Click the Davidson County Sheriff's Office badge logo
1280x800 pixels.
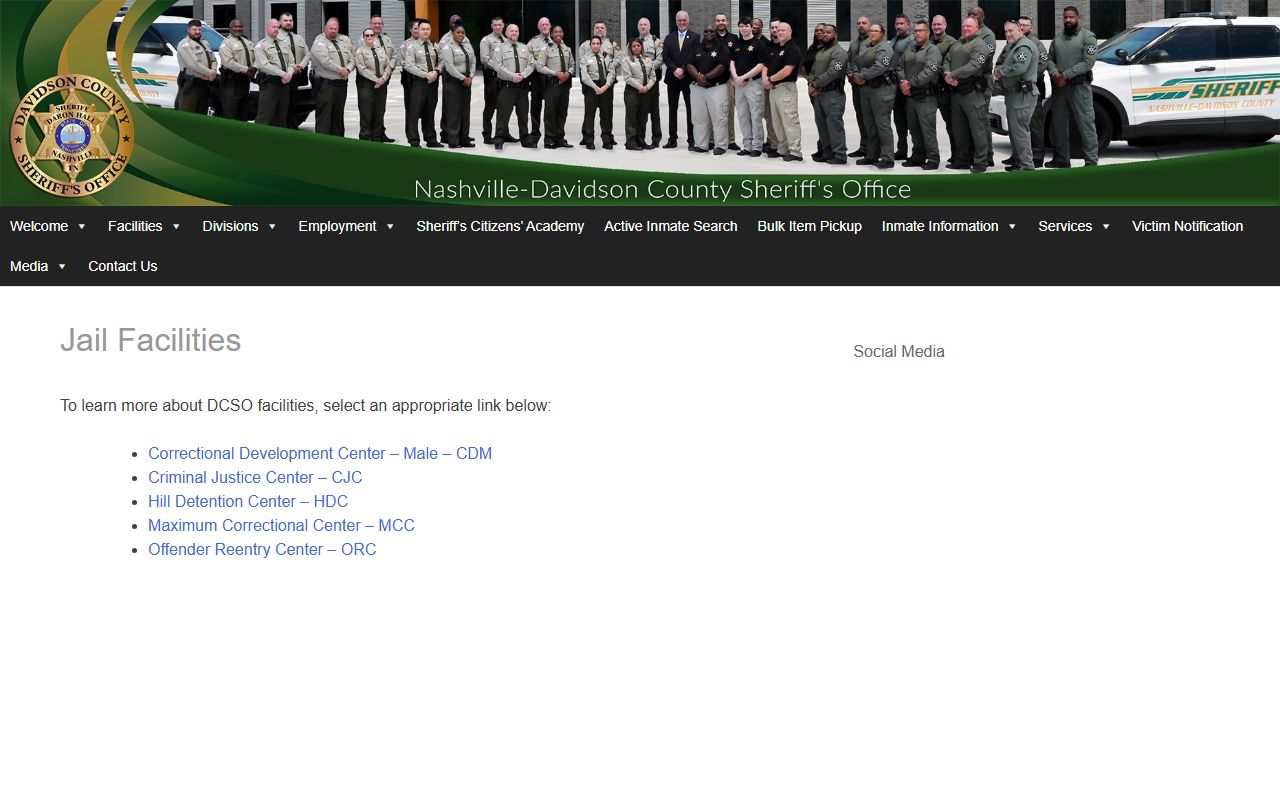coord(72,136)
